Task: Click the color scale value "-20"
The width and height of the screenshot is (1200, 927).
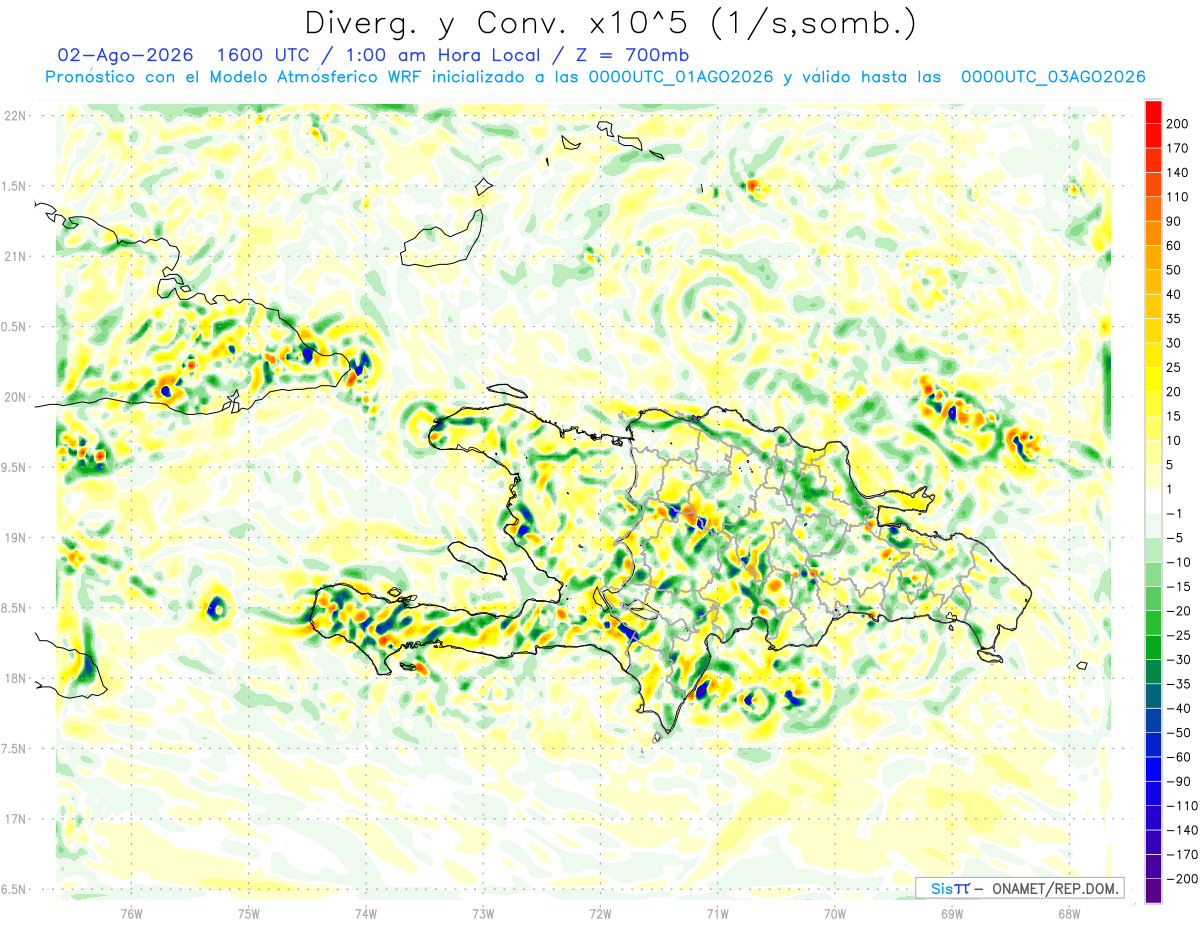Action: (1178, 611)
